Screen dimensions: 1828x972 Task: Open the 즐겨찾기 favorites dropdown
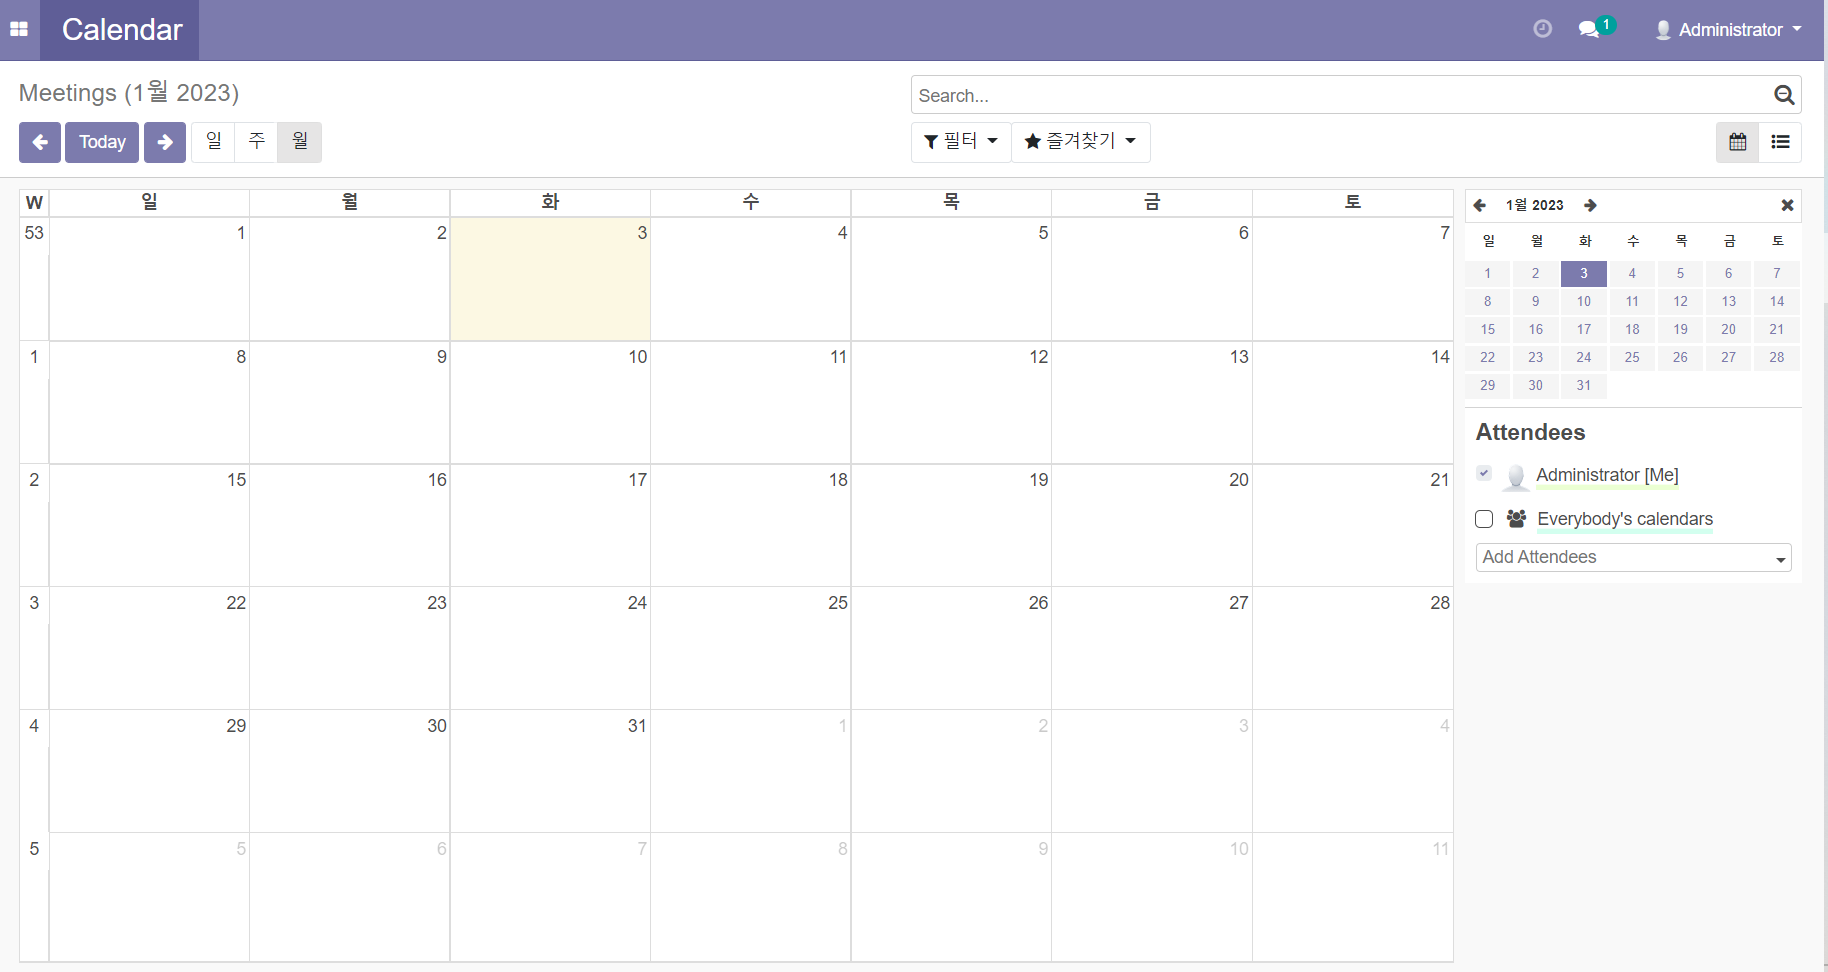pyautogui.click(x=1080, y=142)
